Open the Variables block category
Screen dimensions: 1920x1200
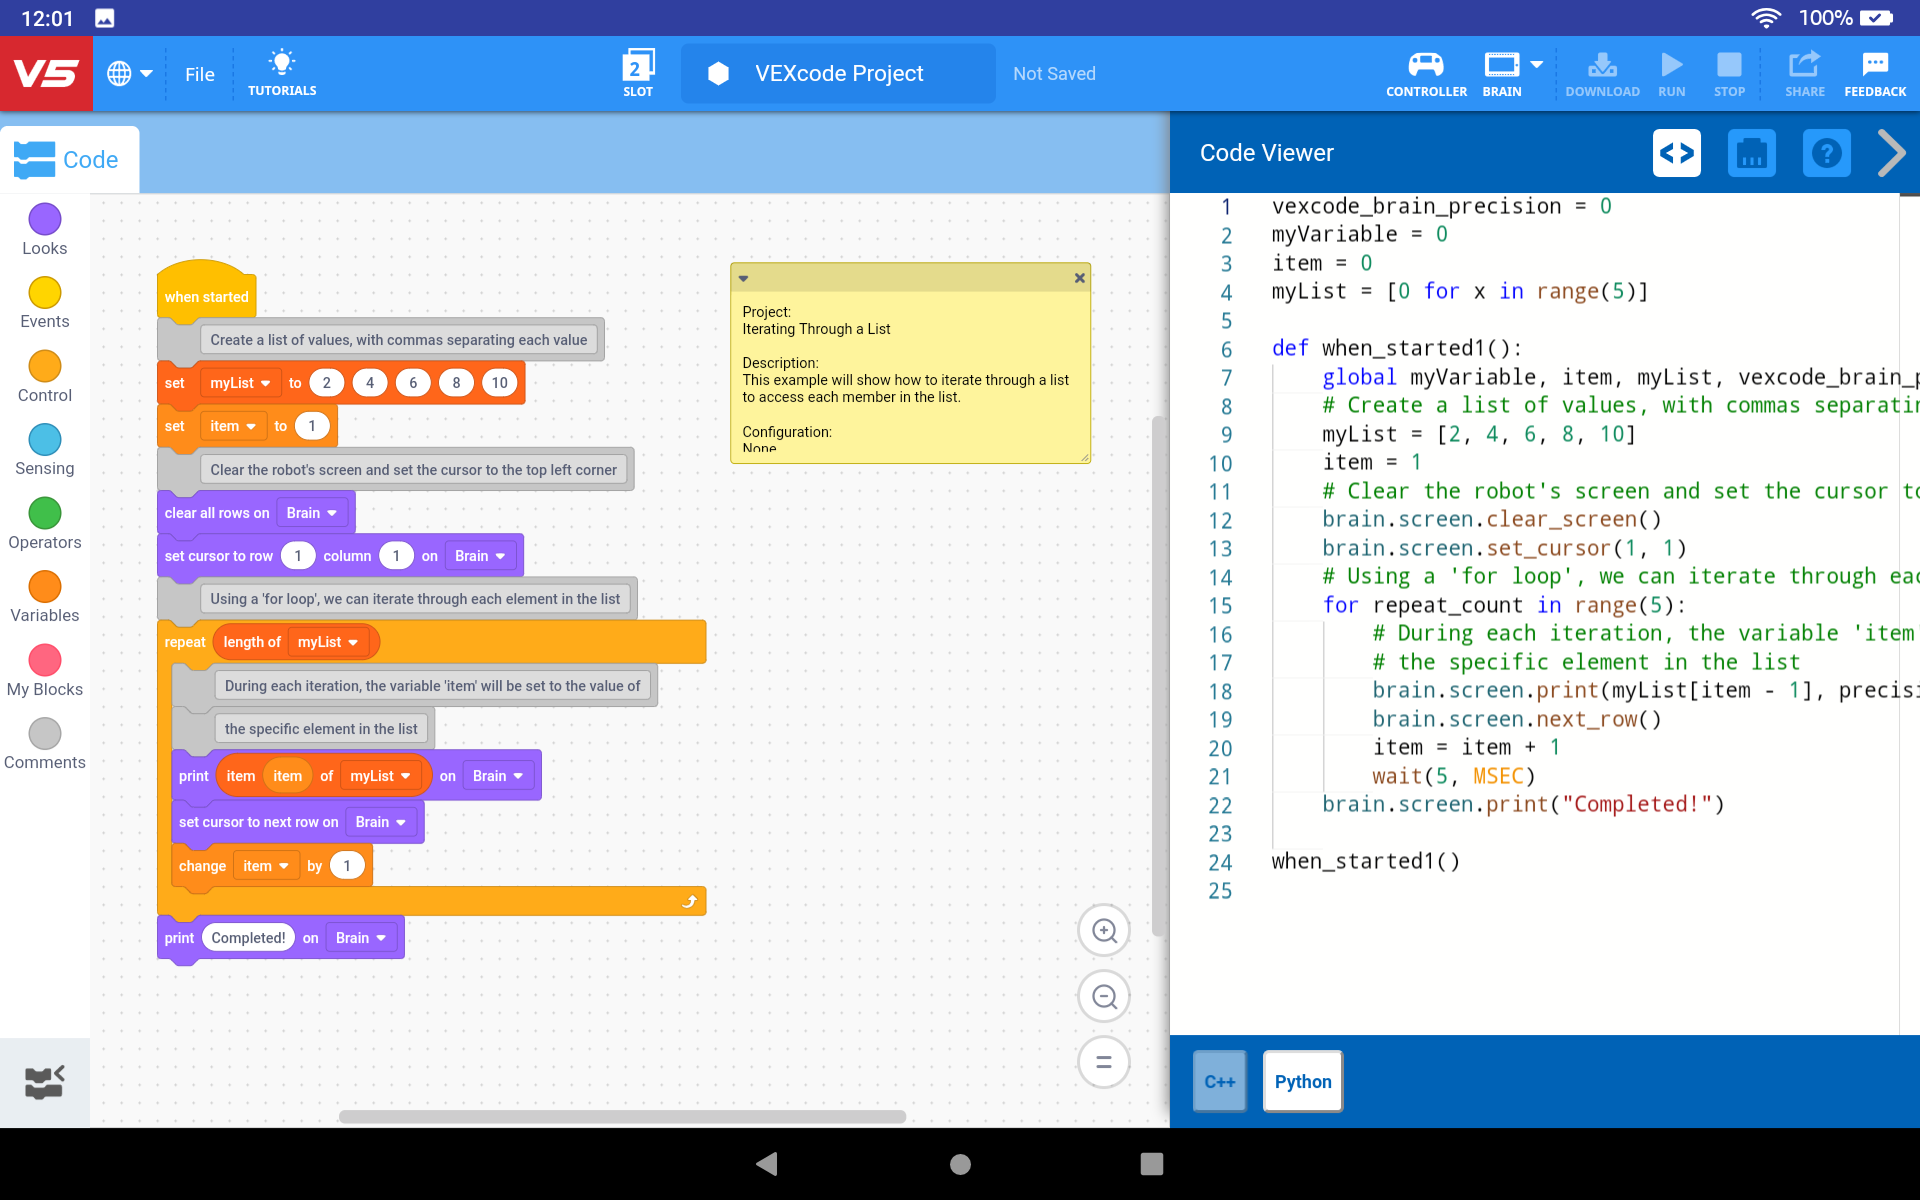click(44, 587)
